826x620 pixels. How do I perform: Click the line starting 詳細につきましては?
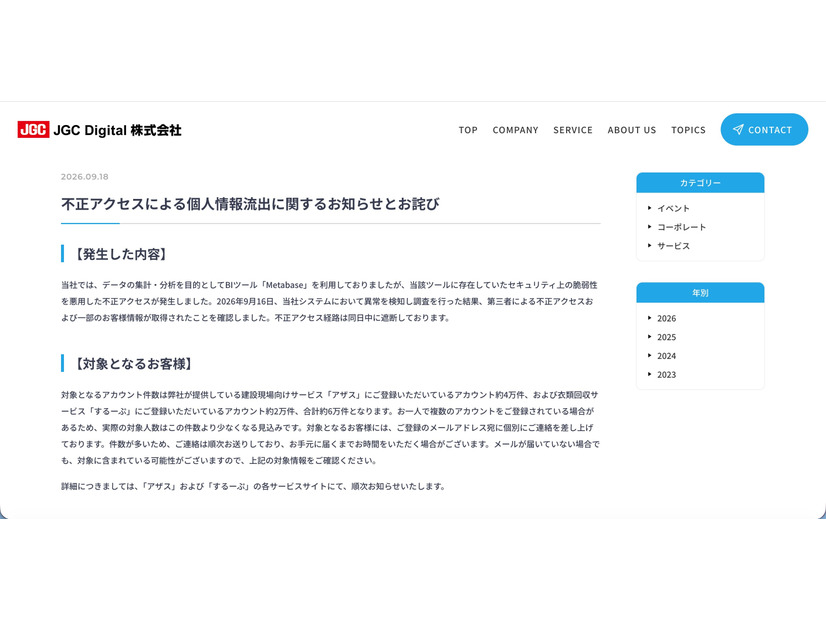pyautogui.click(x=253, y=487)
